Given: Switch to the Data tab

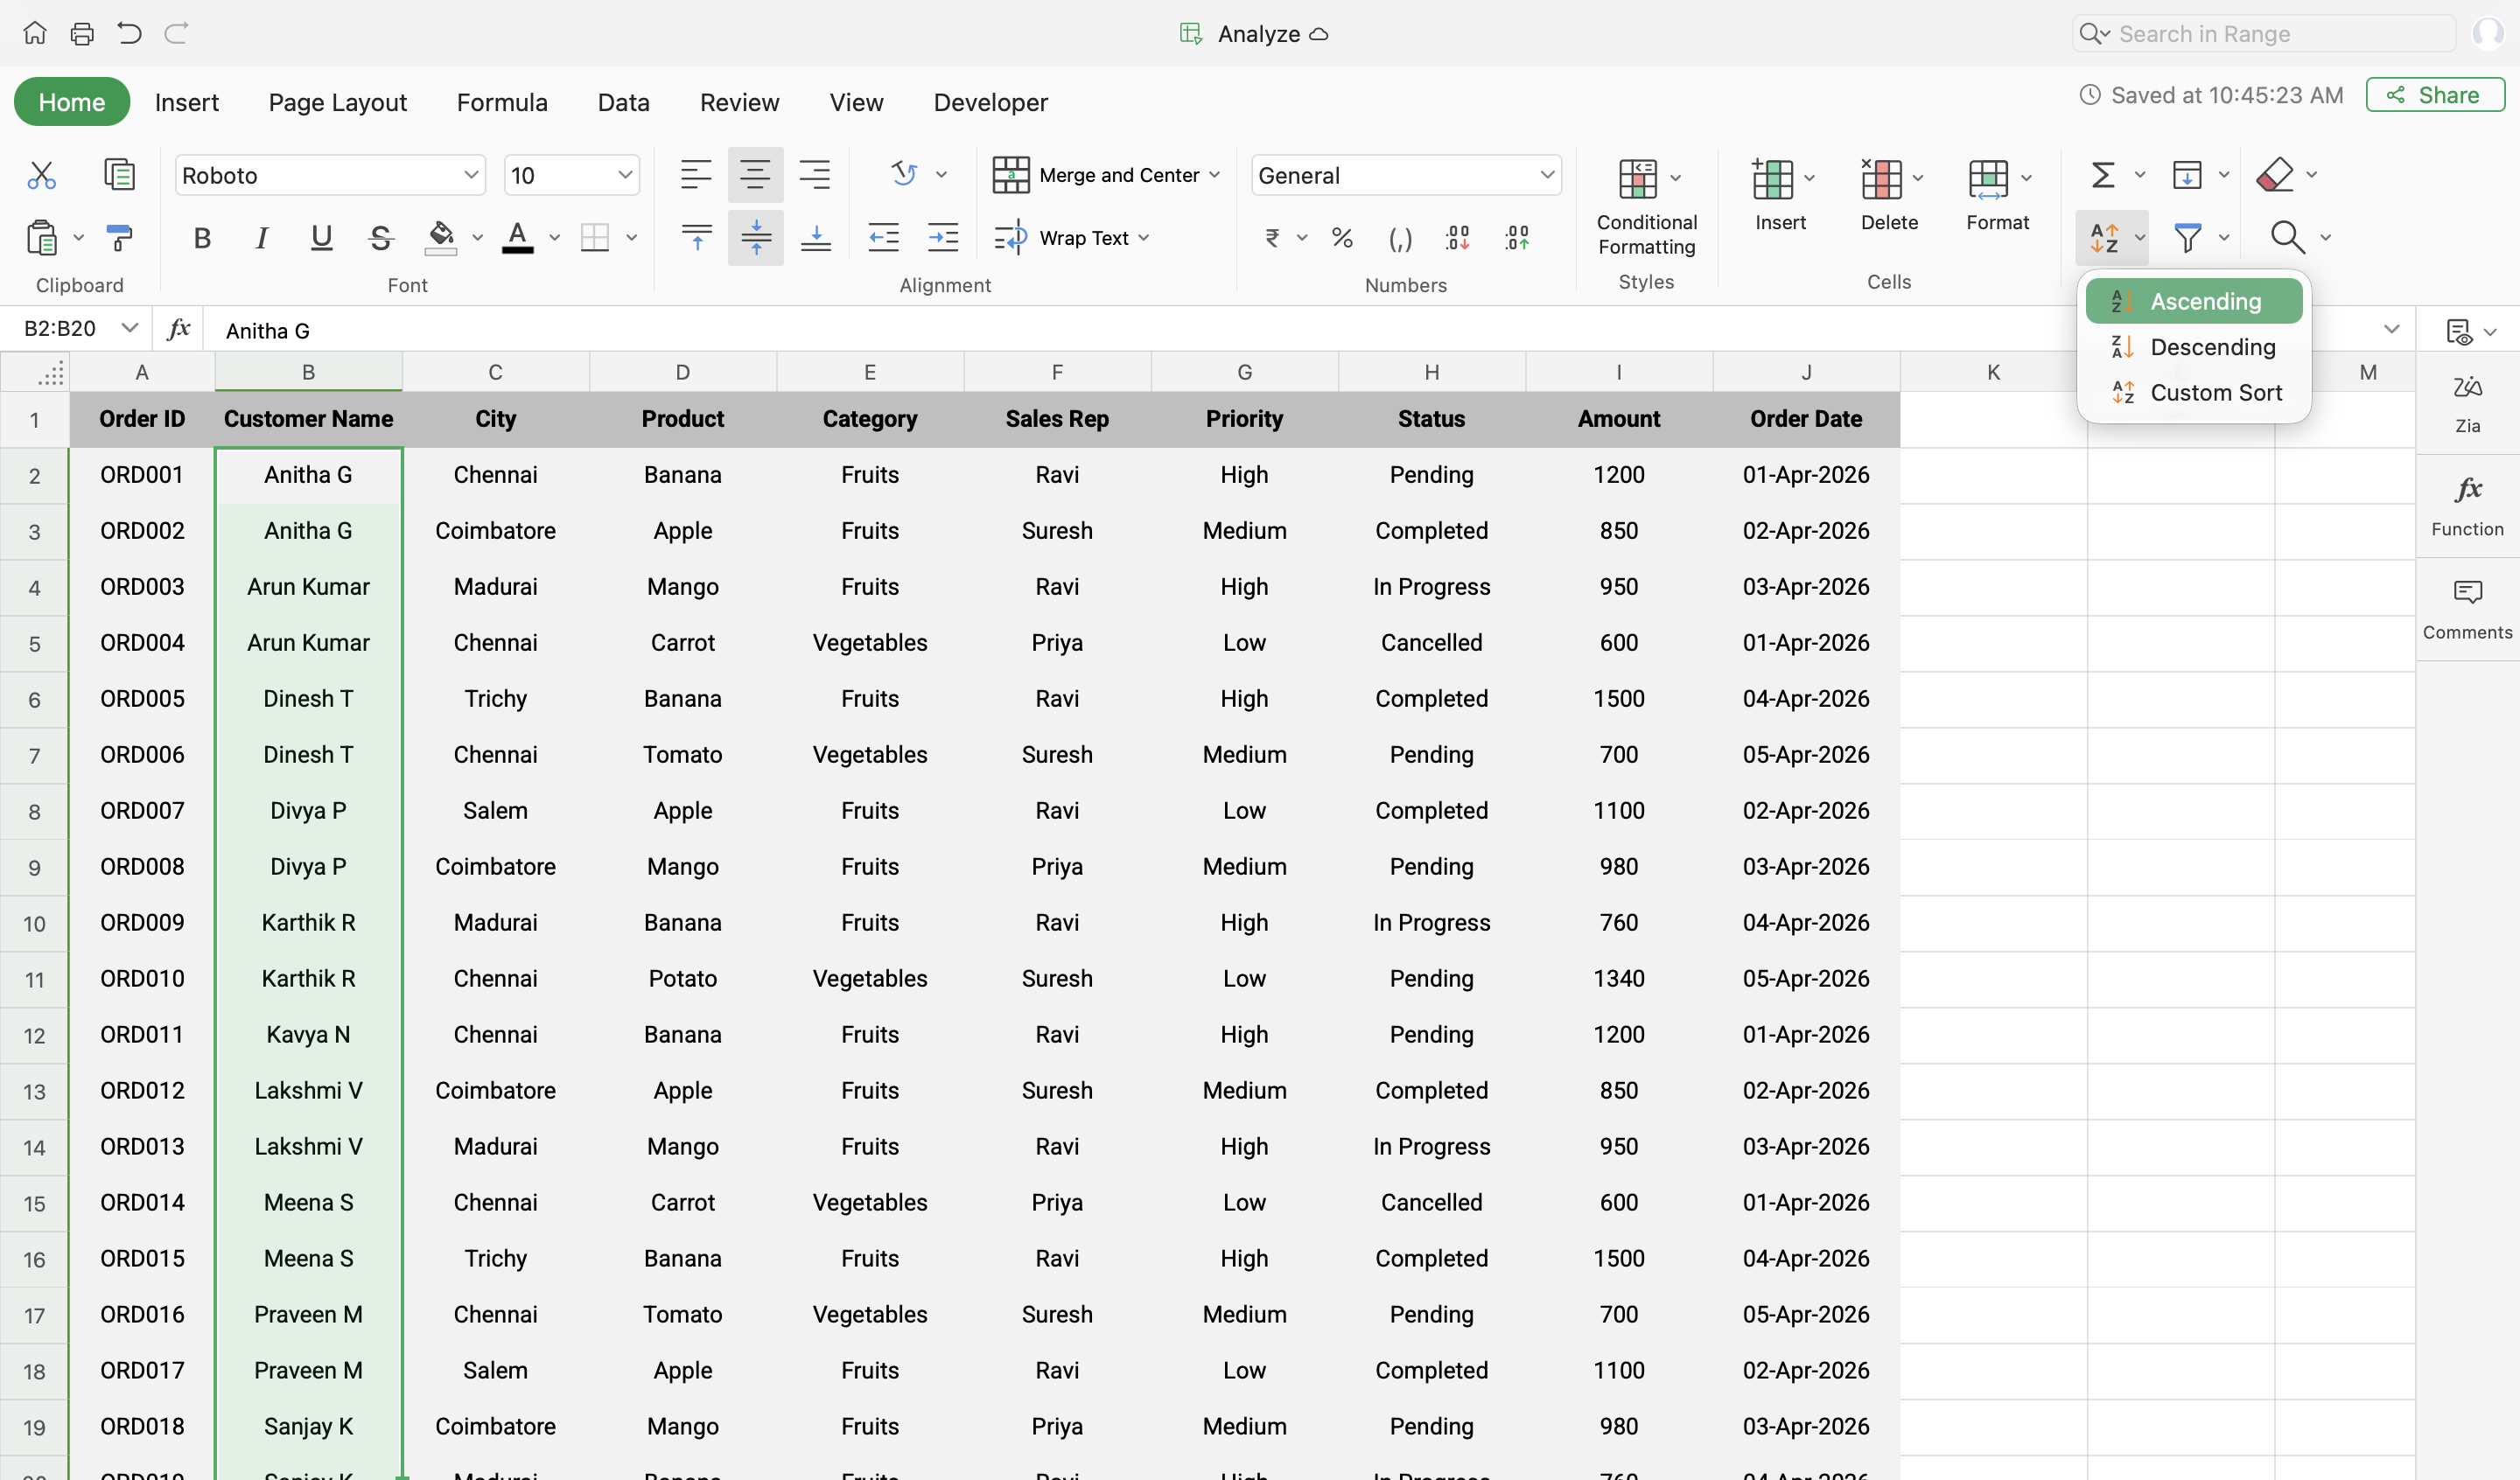Looking at the screenshot, I should (623, 102).
